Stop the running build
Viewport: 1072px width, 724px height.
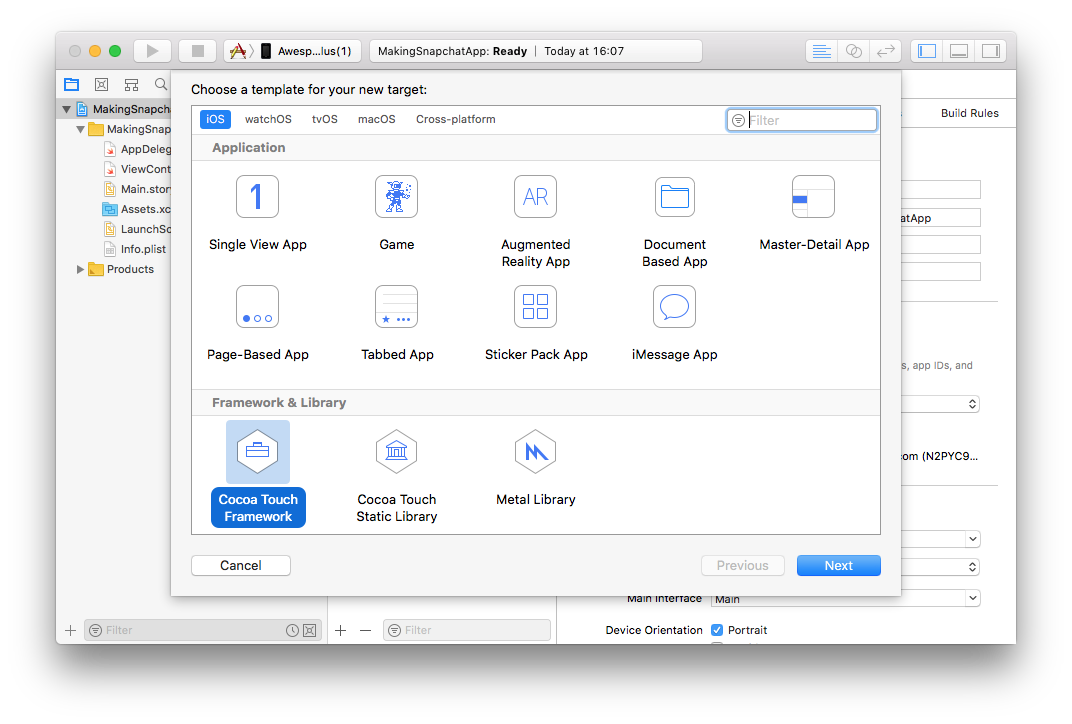[x=198, y=51]
